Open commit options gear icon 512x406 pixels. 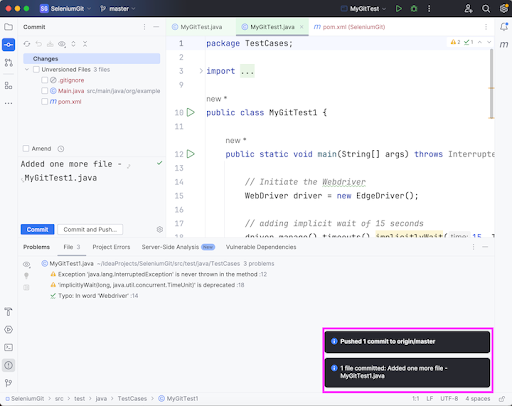[x=160, y=229]
